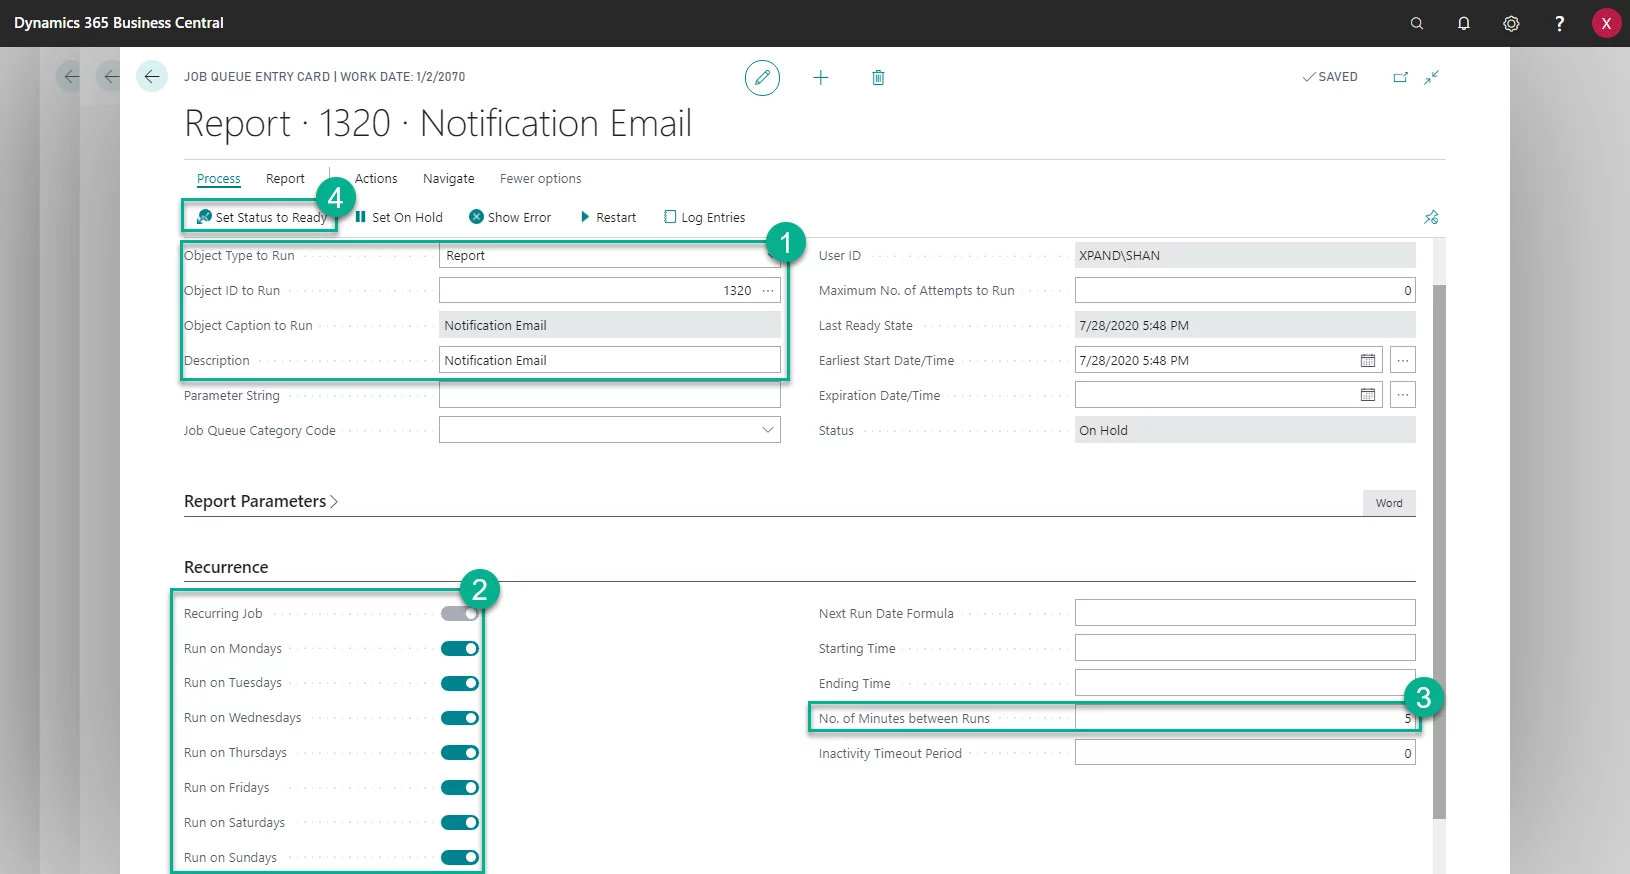Turn off Run on Fridays switch
1630x874 pixels.
[460, 788]
